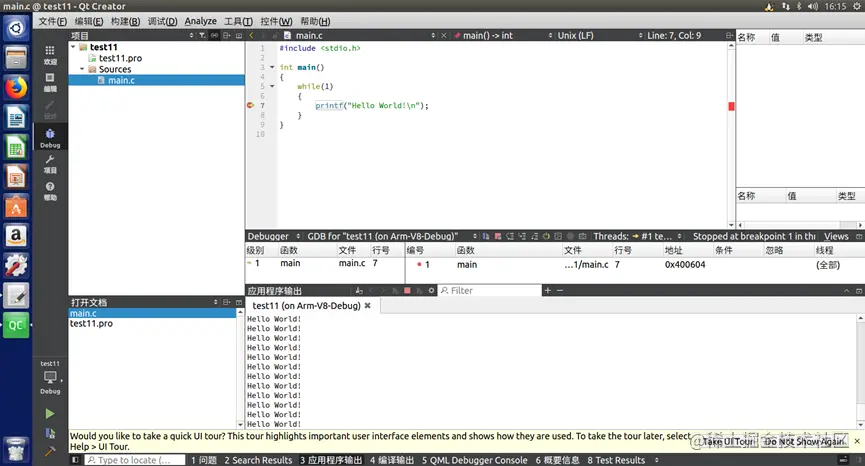Image resolution: width=865 pixels, height=466 pixels.
Task: Step into in the debugger toolbar
Action: (522, 236)
